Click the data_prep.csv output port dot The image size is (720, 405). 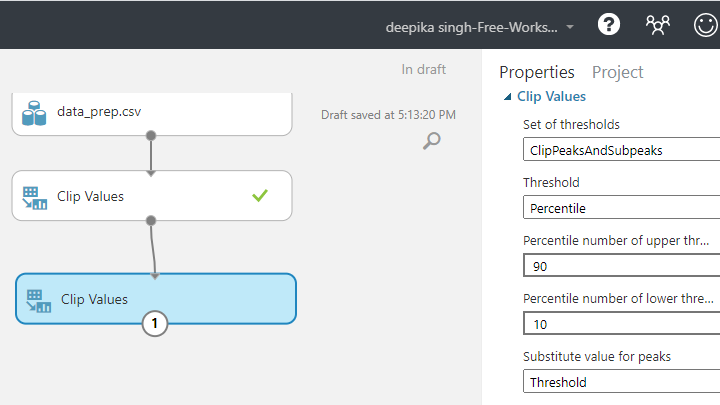click(x=151, y=135)
